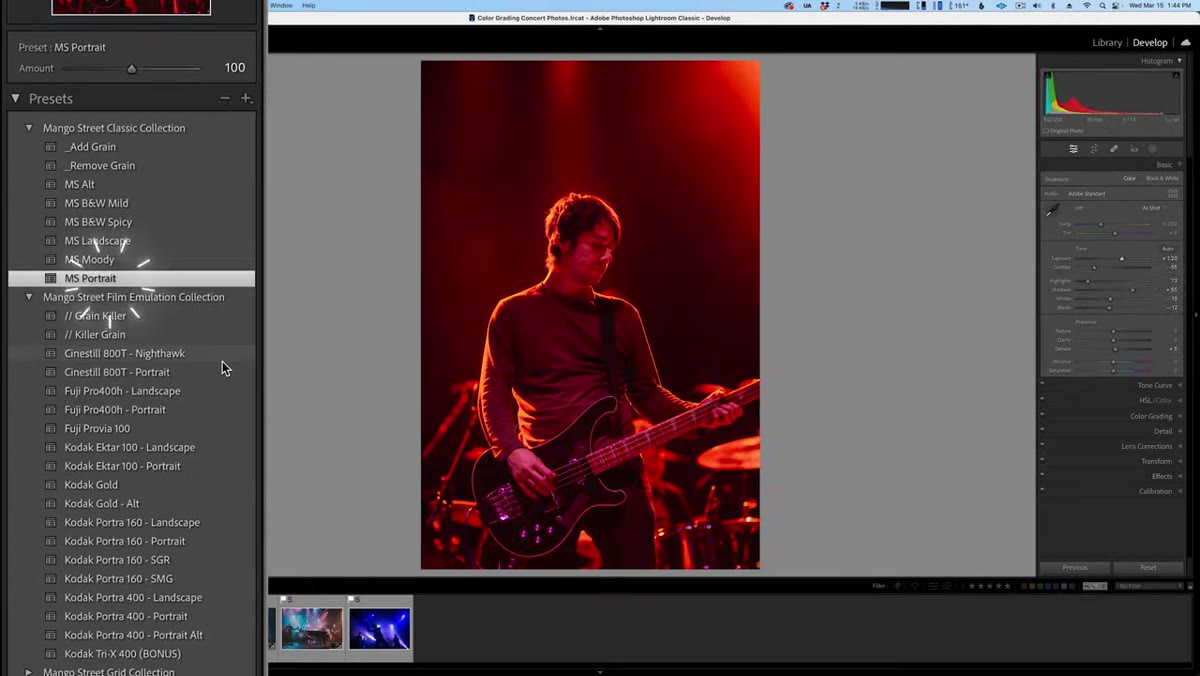Select the Healing brush tool icon
The height and width of the screenshot is (676, 1200).
tap(1114, 149)
